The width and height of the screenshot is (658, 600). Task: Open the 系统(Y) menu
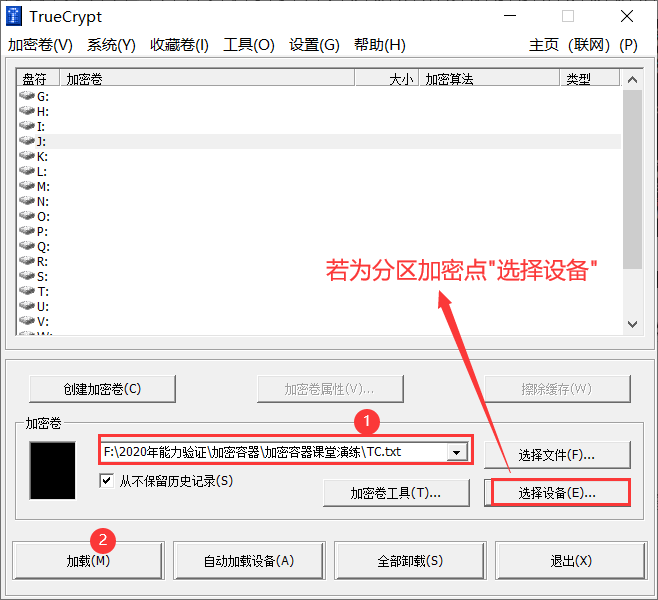pyautogui.click(x=111, y=44)
